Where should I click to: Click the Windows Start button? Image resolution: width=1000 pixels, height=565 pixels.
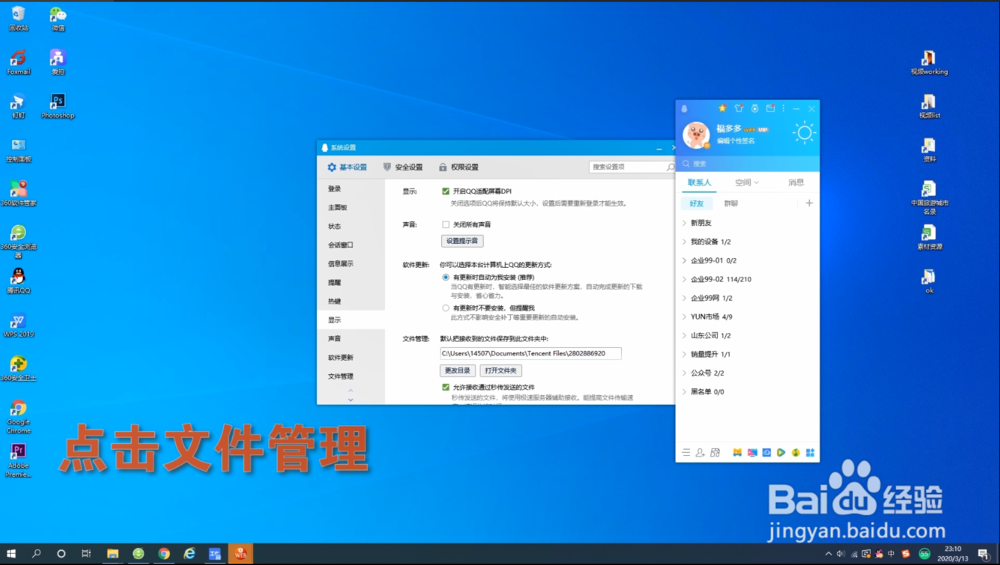(11, 554)
